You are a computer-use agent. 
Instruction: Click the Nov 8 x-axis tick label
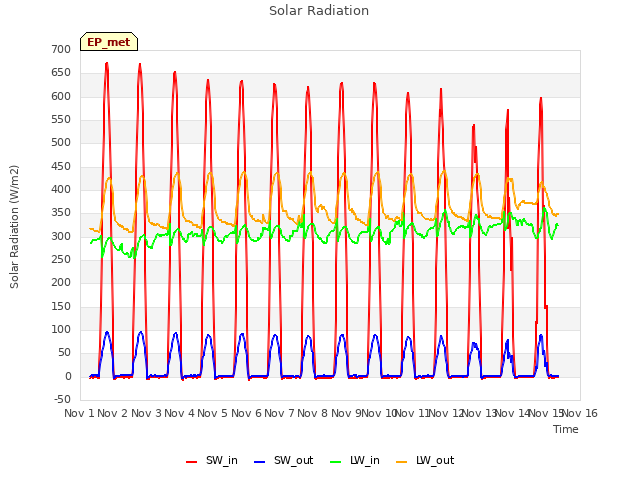(312, 413)
